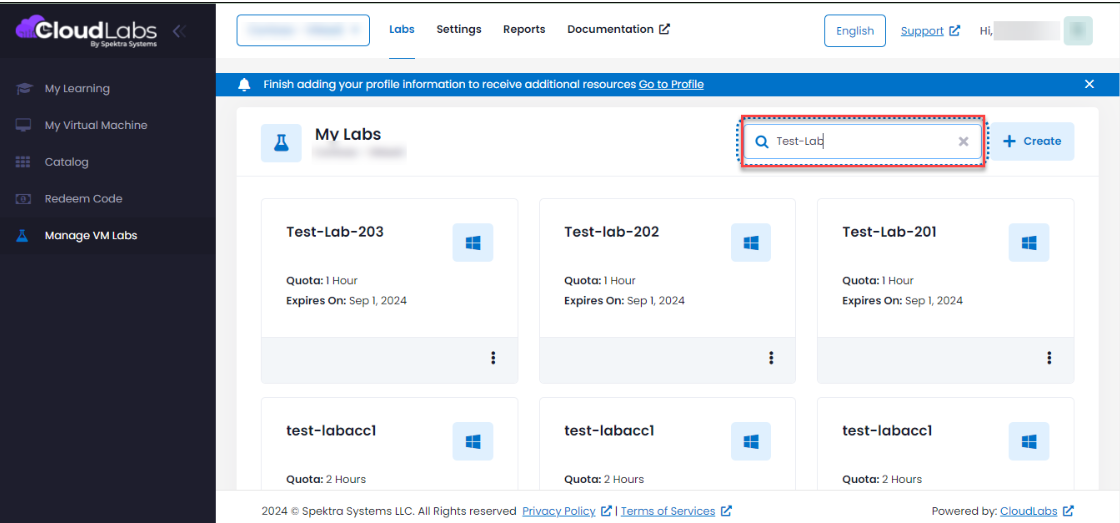The height and width of the screenshot is (523, 1120).
Task: Switch to the Settings tab
Action: coord(459,29)
